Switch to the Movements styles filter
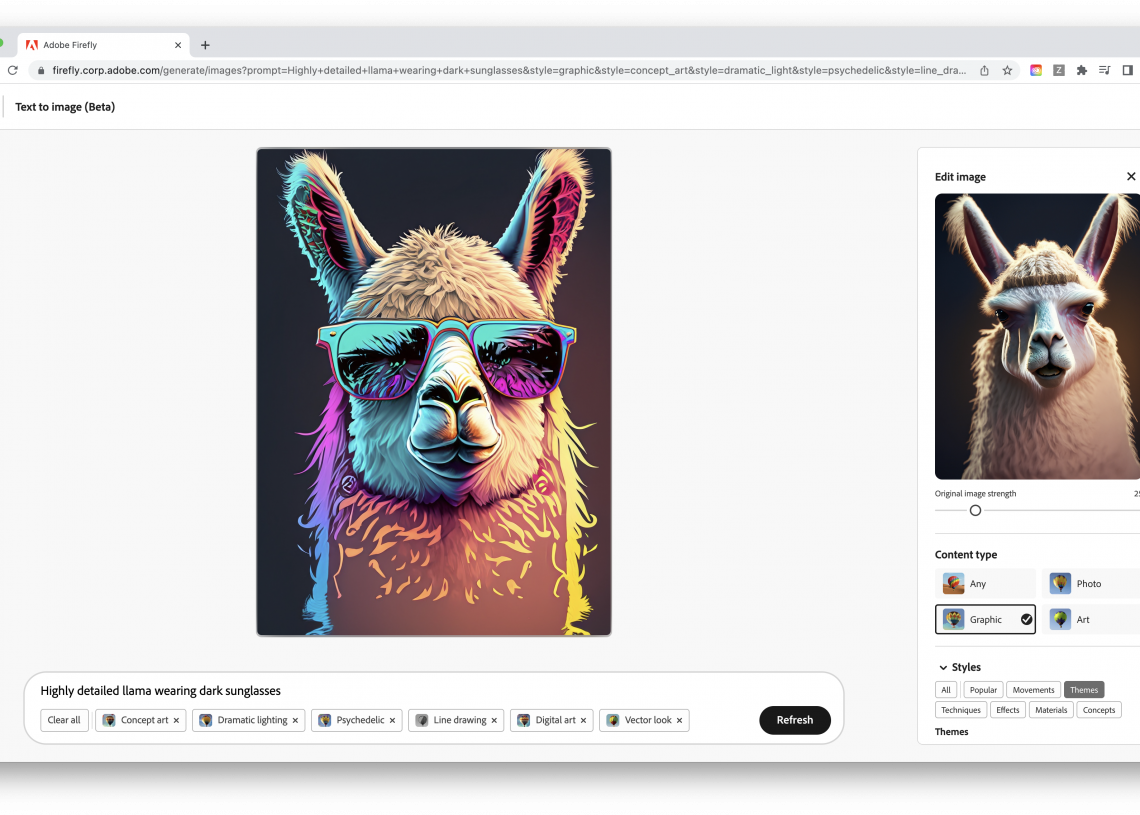Viewport: 1140px width, 815px height. pyautogui.click(x=1033, y=690)
